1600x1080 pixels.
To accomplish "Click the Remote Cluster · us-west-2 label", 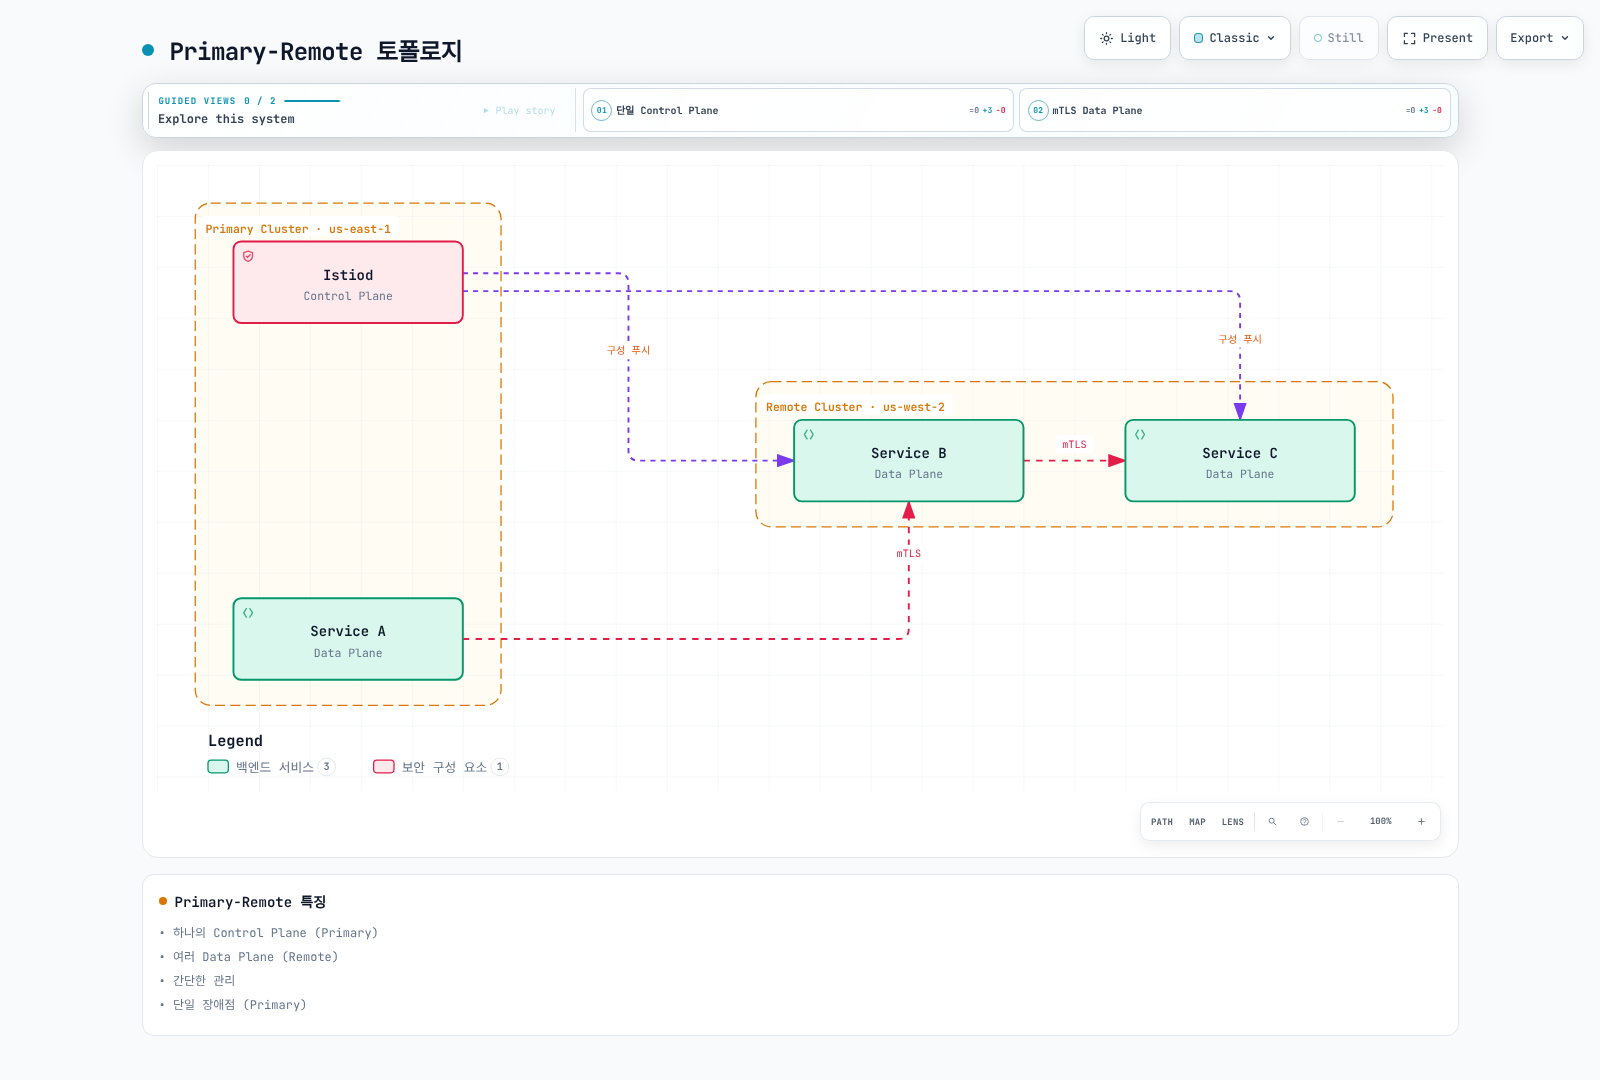I will click(x=855, y=407).
